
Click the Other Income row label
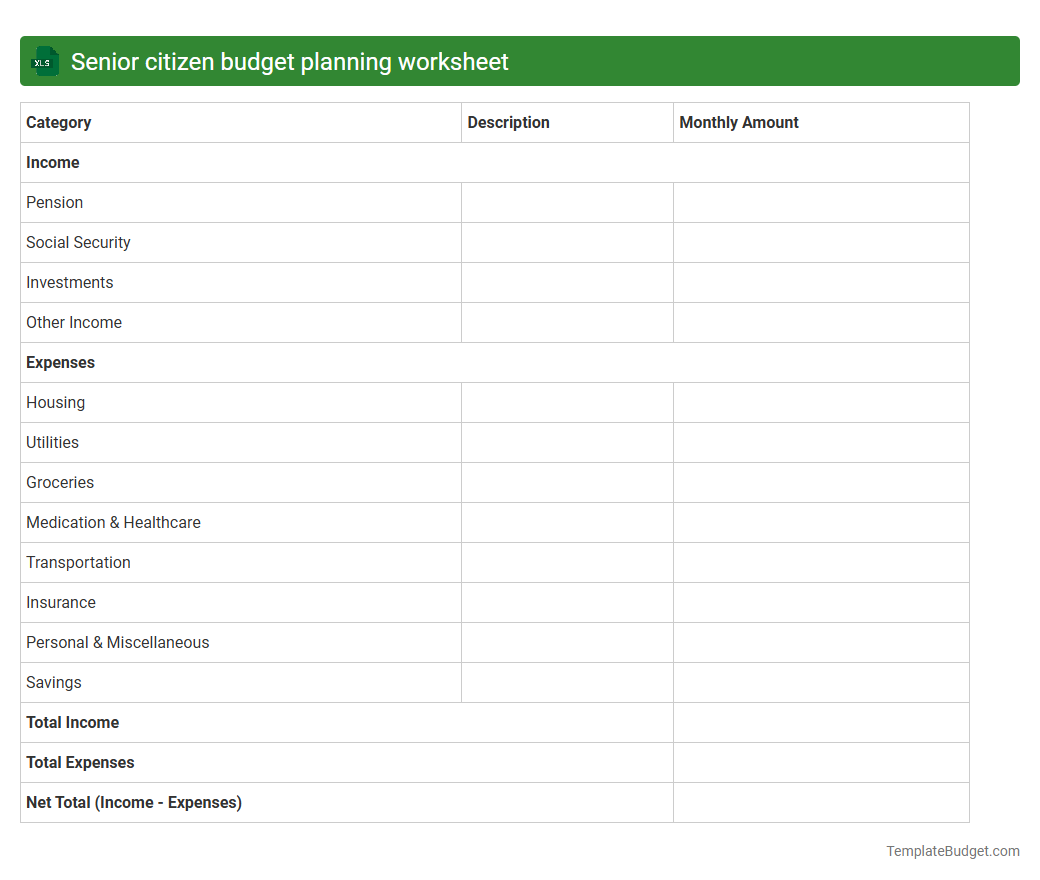click(x=74, y=322)
